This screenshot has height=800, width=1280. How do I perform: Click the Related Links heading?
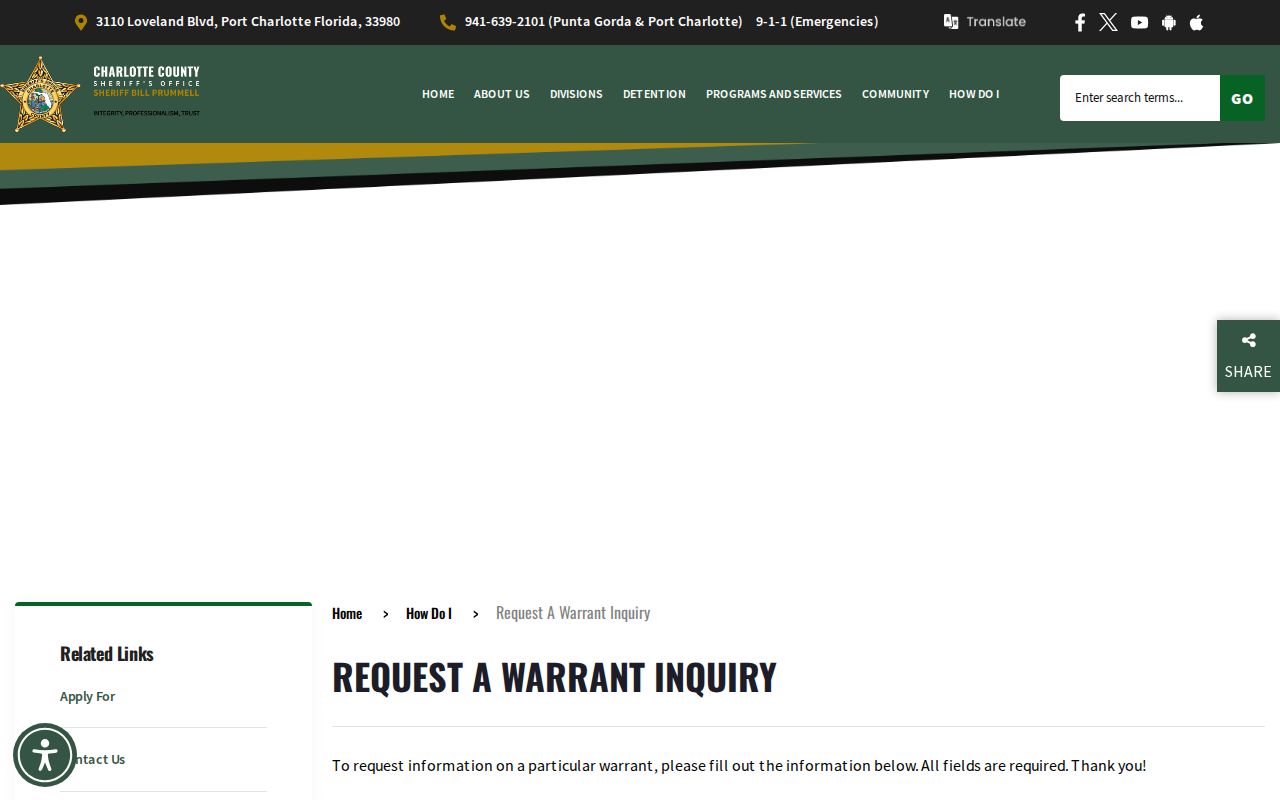(x=107, y=654)
